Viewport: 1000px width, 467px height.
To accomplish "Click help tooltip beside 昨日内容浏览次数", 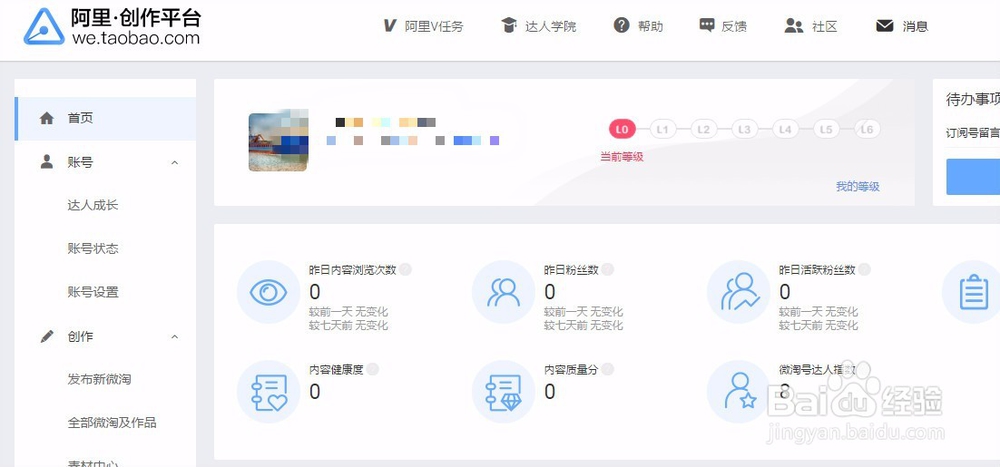I will 406,270.
